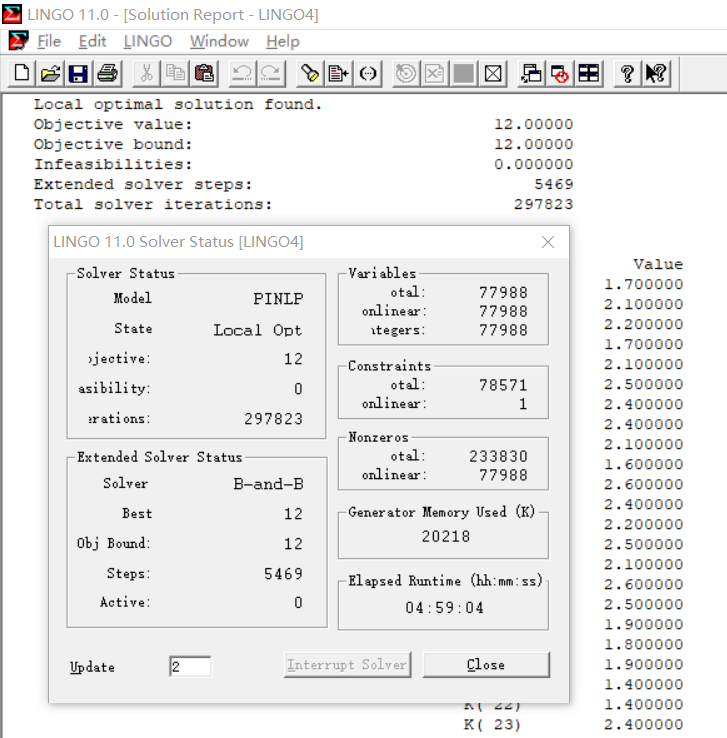Click the Solve bullseye toolbar icon
The width and height of the screenshot is (727, 738).
(x=406, y=73)
